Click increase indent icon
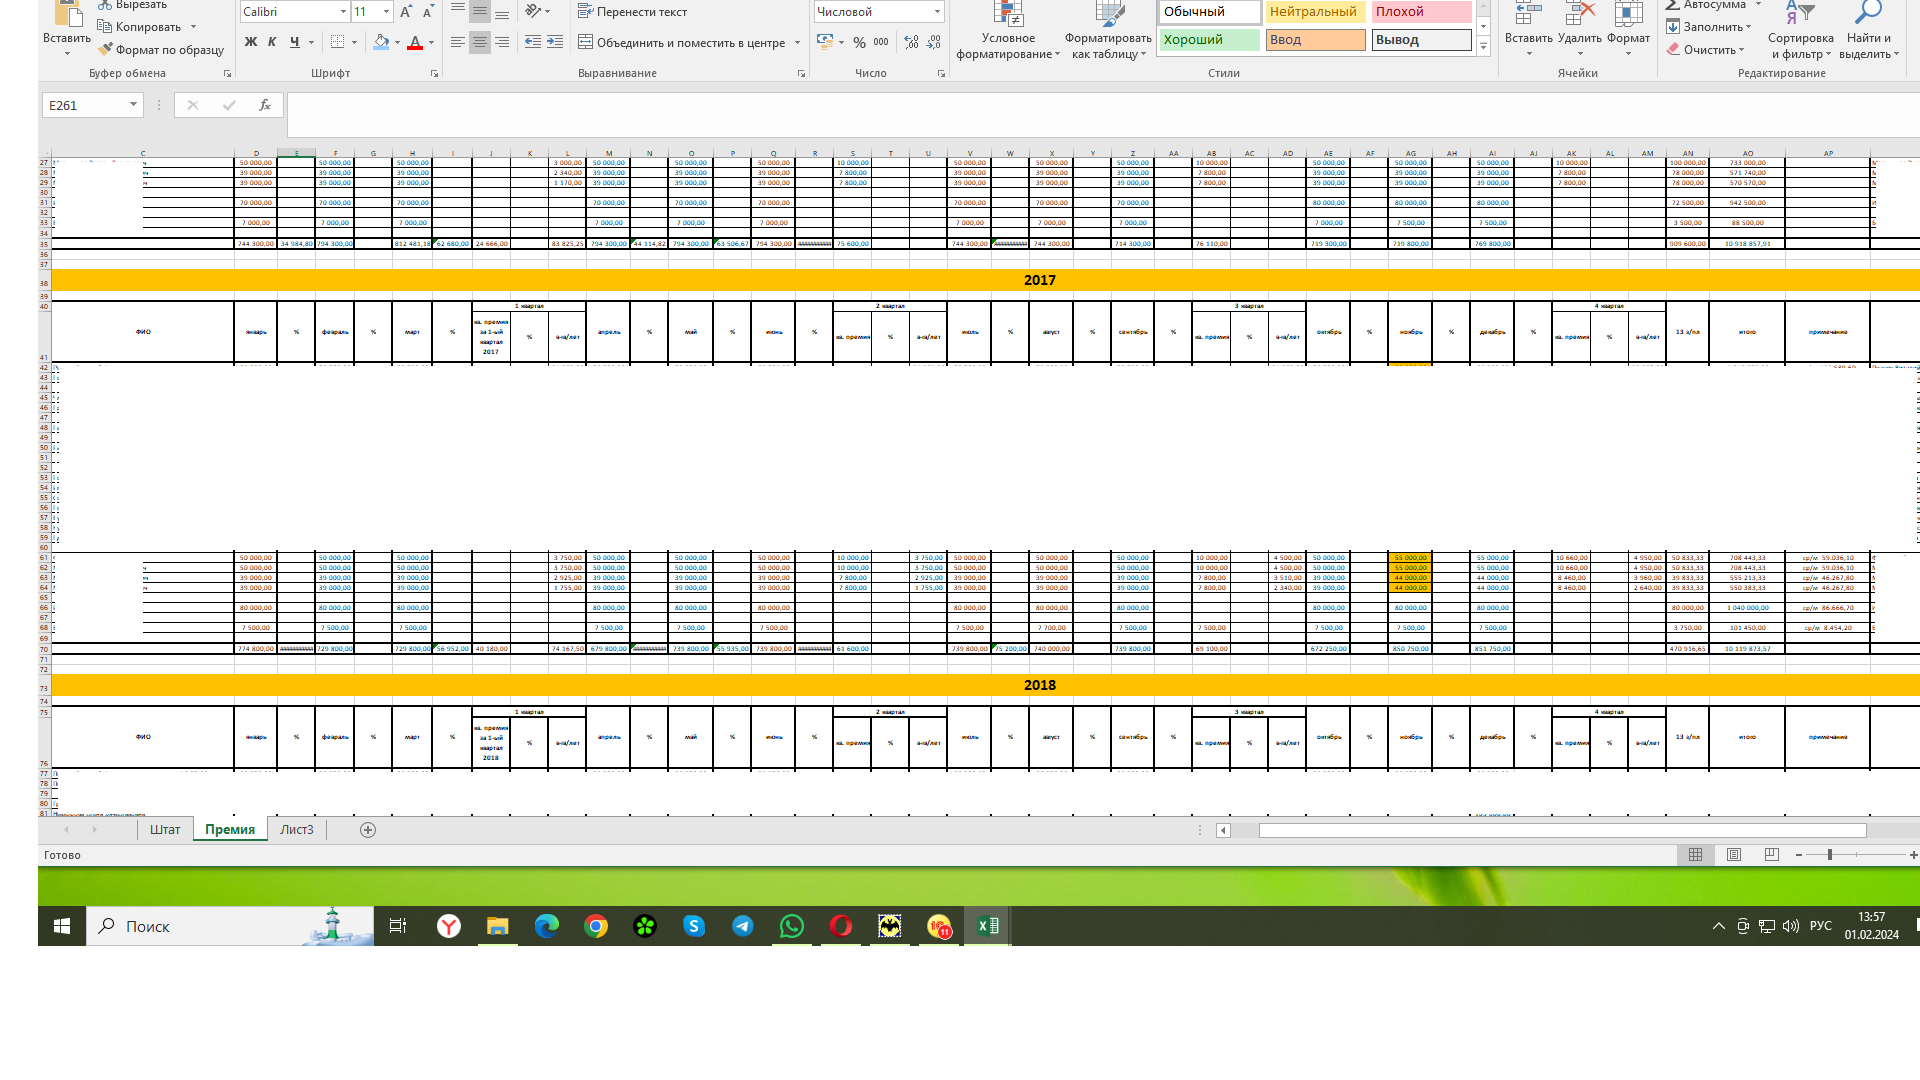 pyautogui.click(x=555, y=42)
